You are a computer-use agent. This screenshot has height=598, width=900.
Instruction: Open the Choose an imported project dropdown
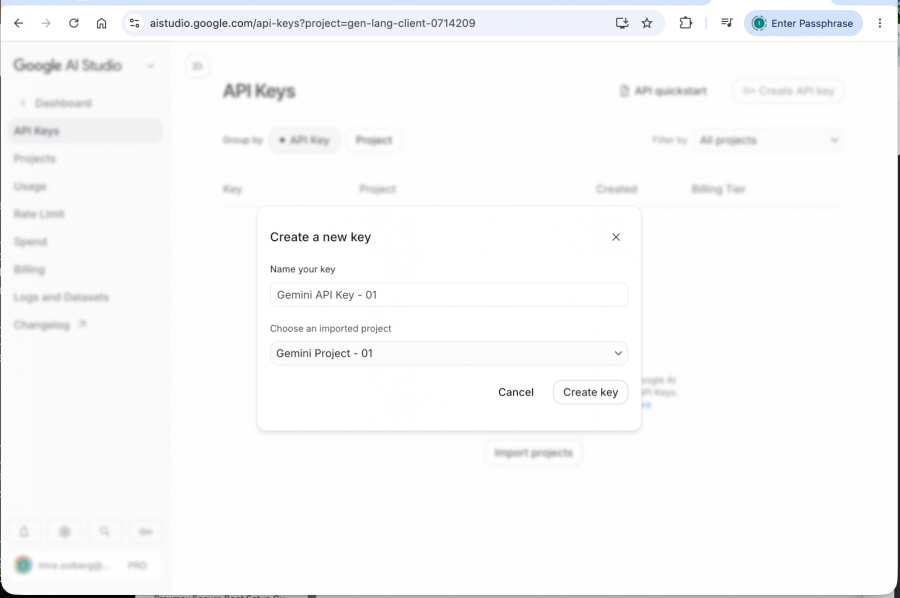449,353
